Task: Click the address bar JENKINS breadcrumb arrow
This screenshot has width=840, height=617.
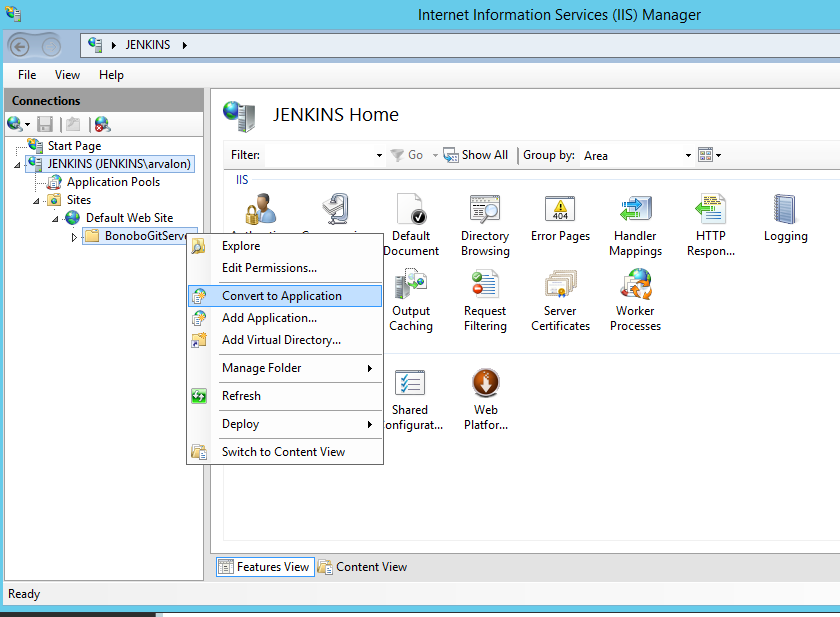Action: tap(185, 46)
